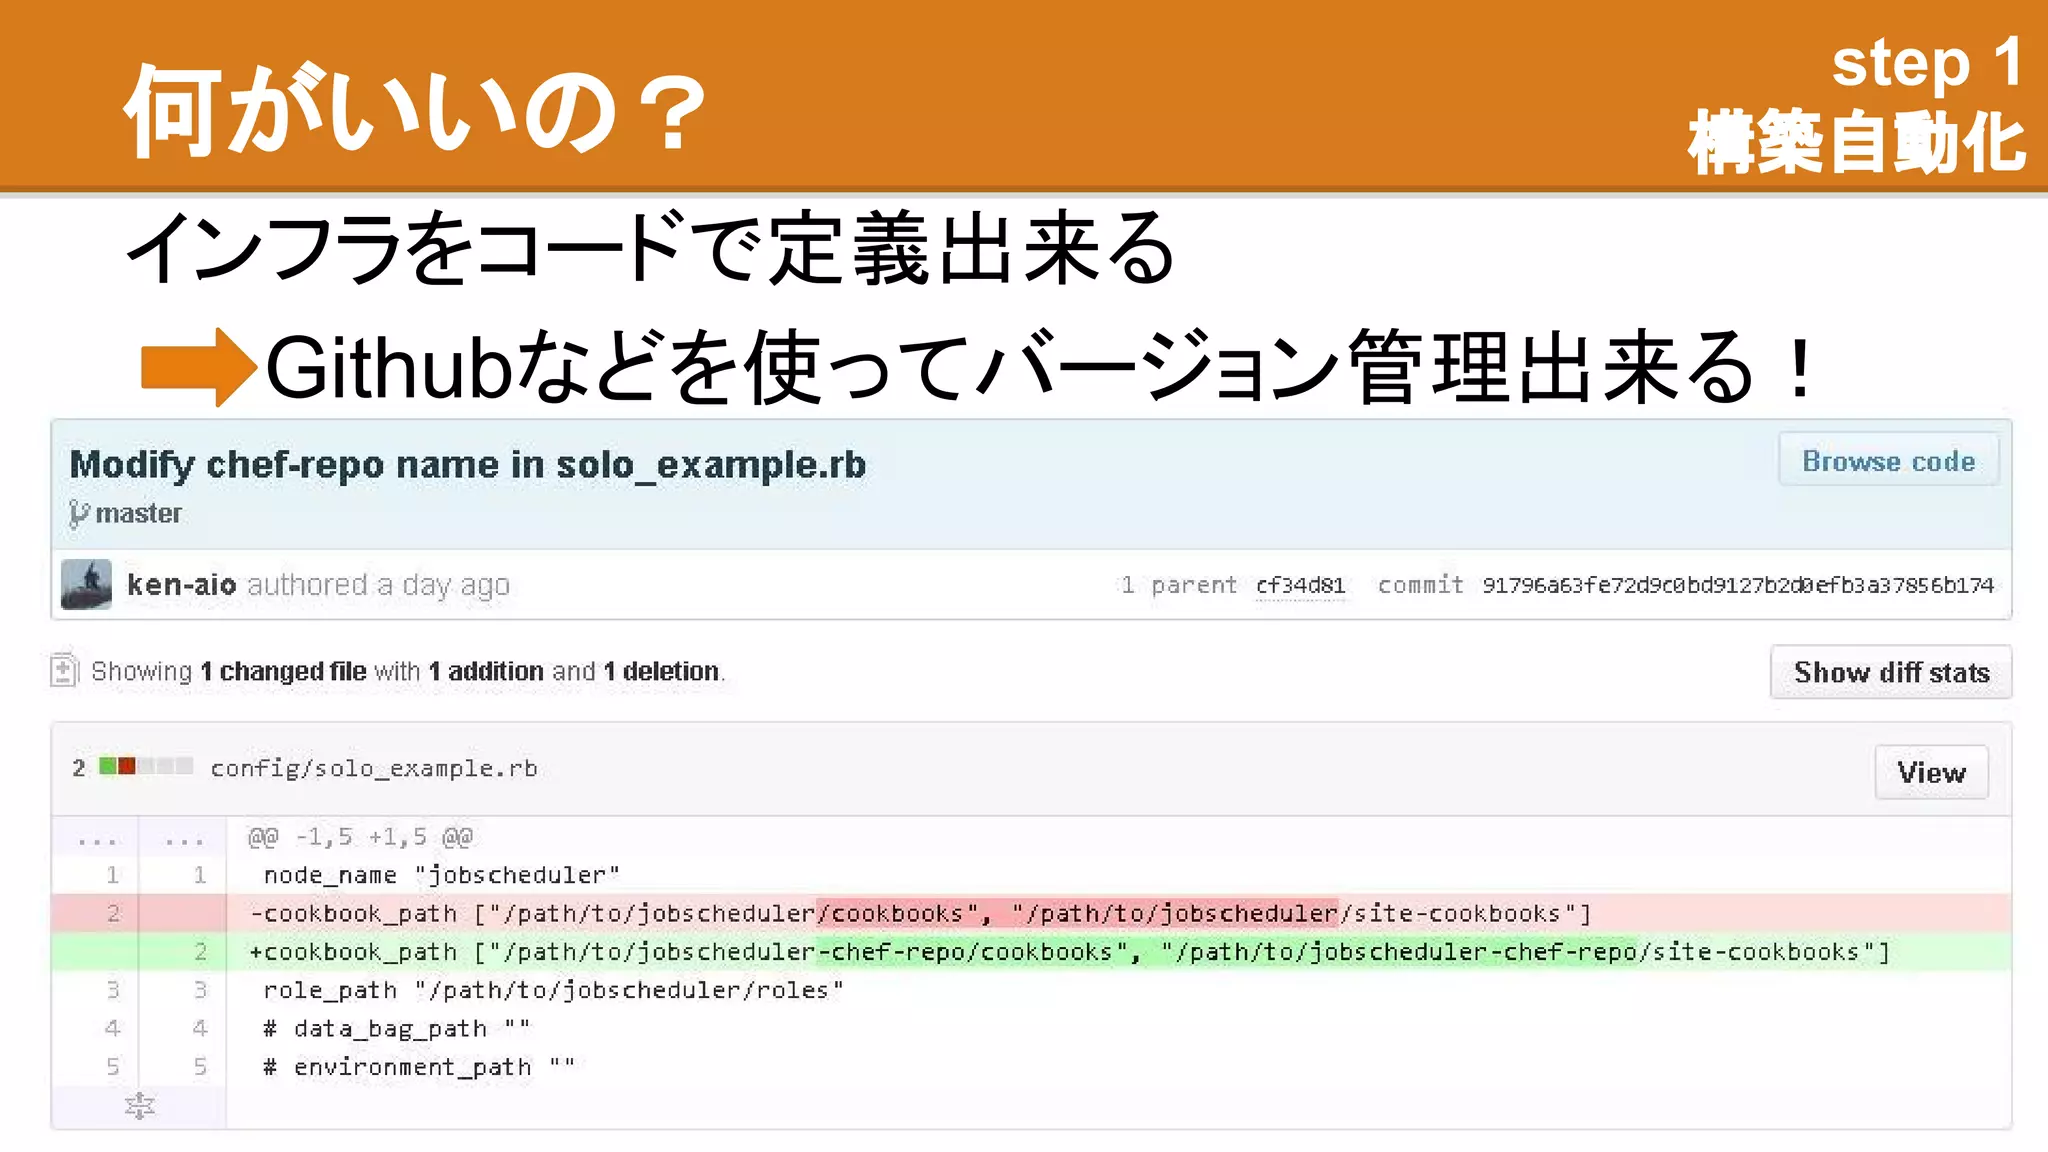2048x1152 pixels.
Task: Click the master branch icon
Action: pyautogui.click(x=79, y=514)
